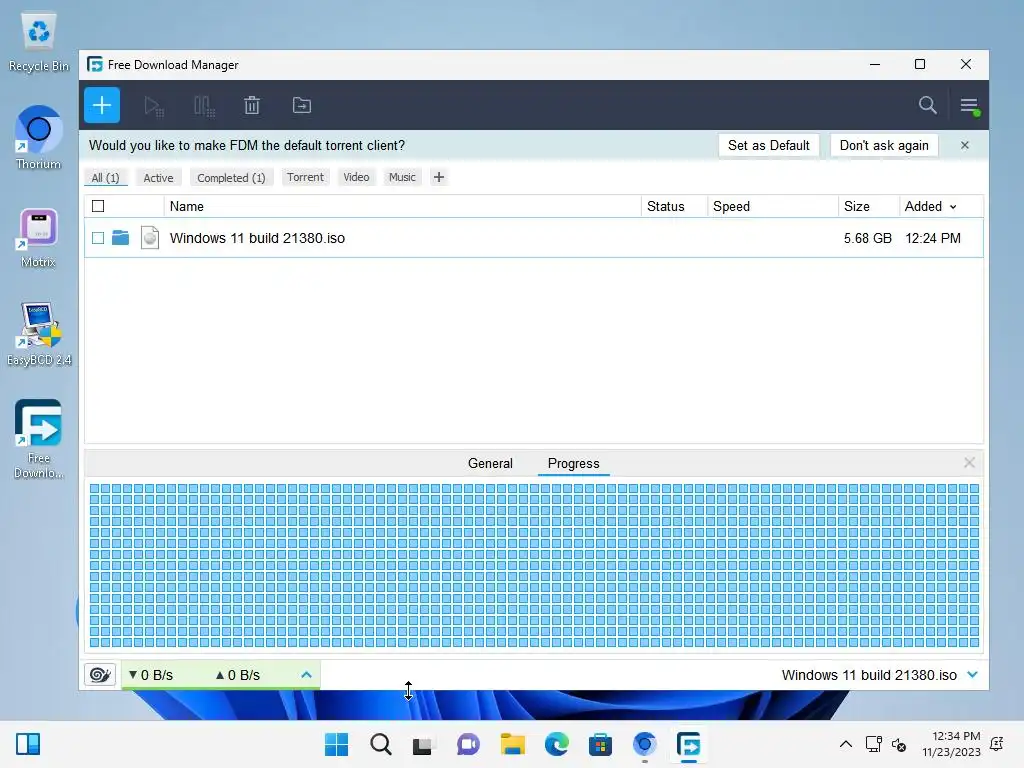The height and width of the screenshot is (768, 1024).
Task: Add a new filter tag with plus
Action: [439, 177]
